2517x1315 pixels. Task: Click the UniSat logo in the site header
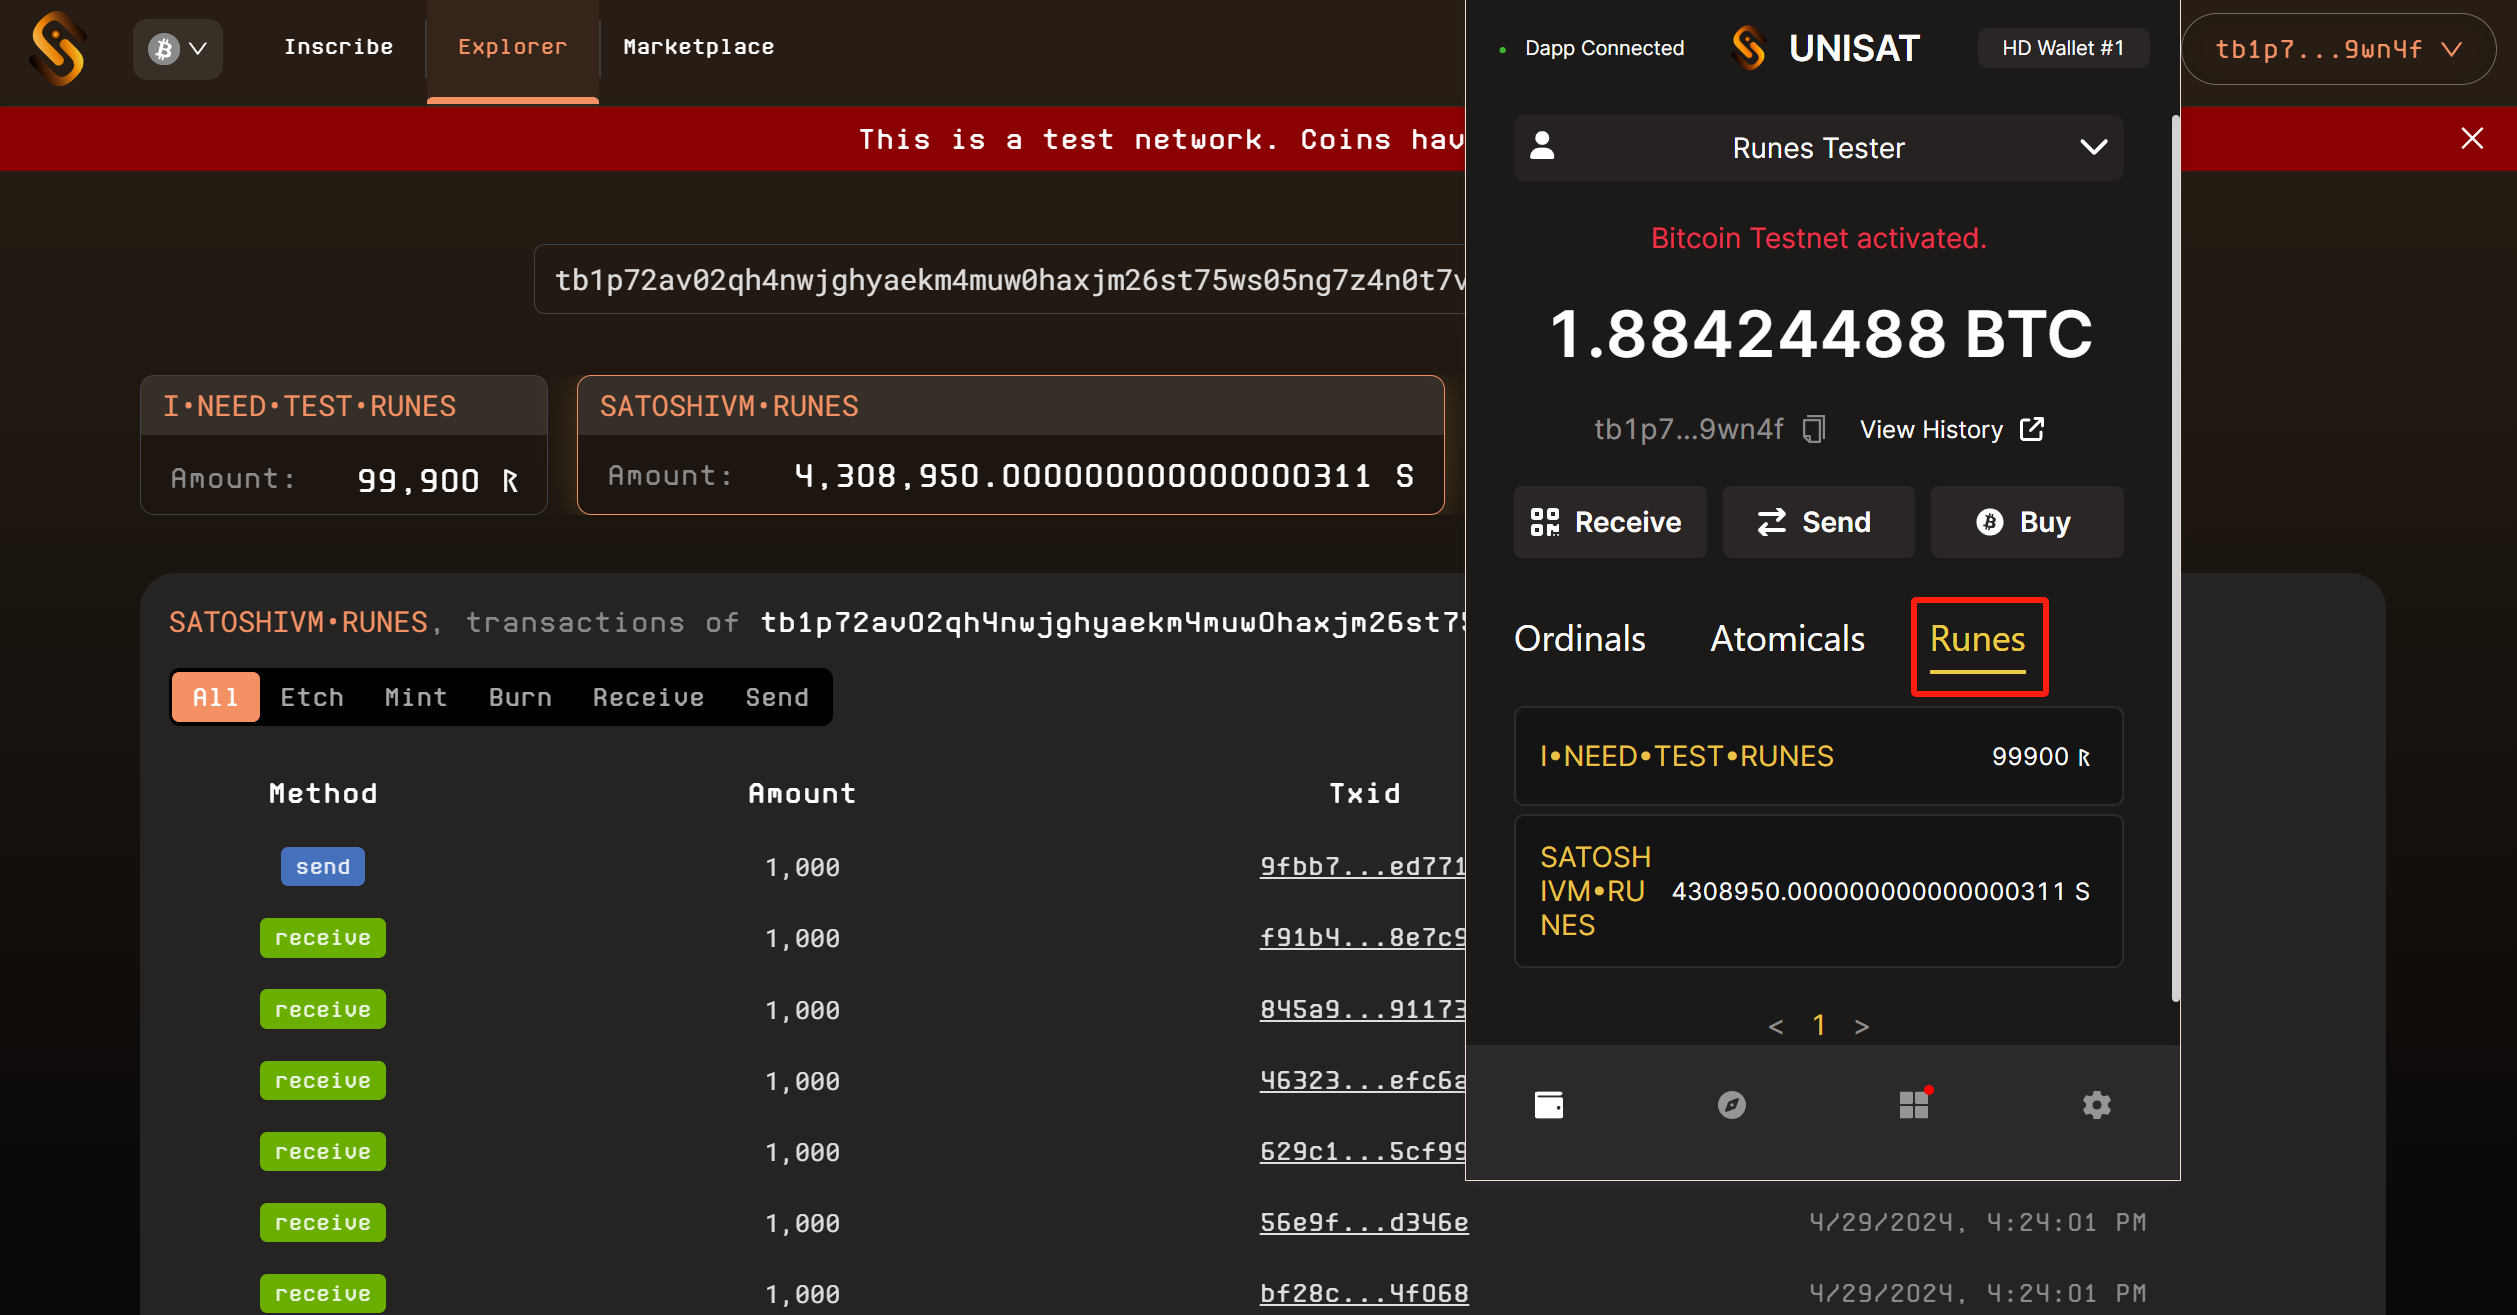point(58,48)
